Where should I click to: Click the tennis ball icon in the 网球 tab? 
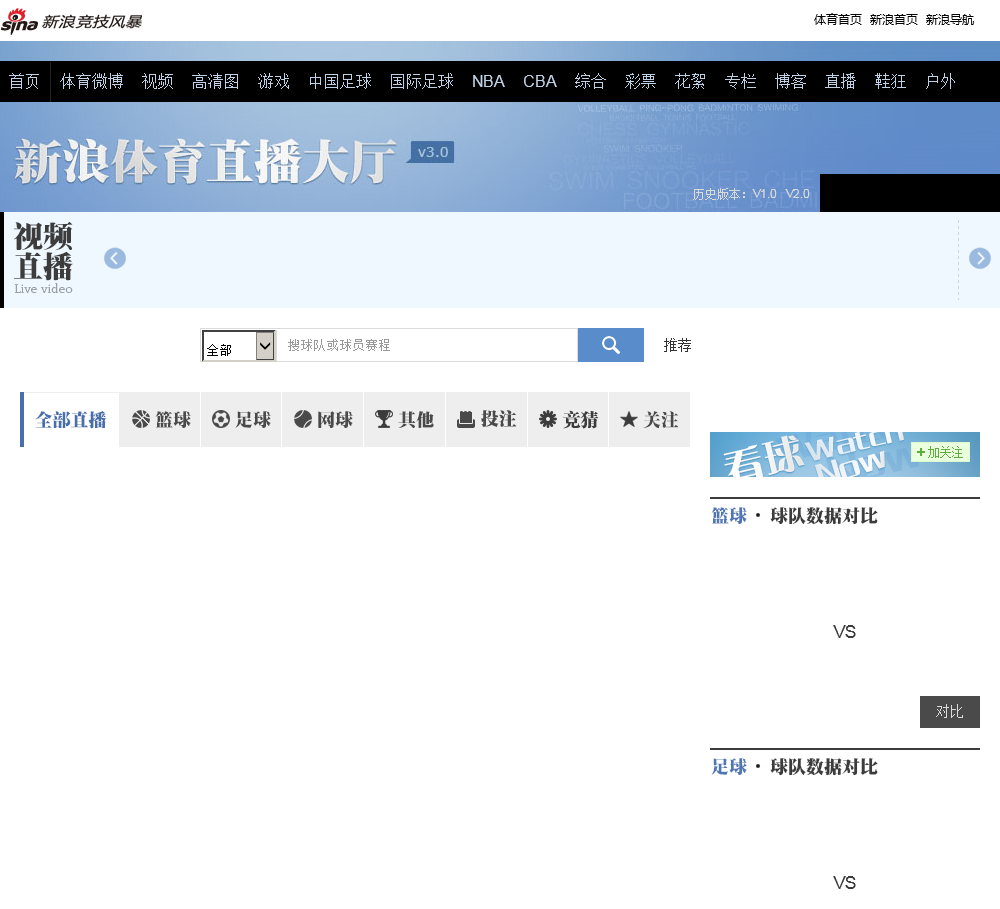302,419
